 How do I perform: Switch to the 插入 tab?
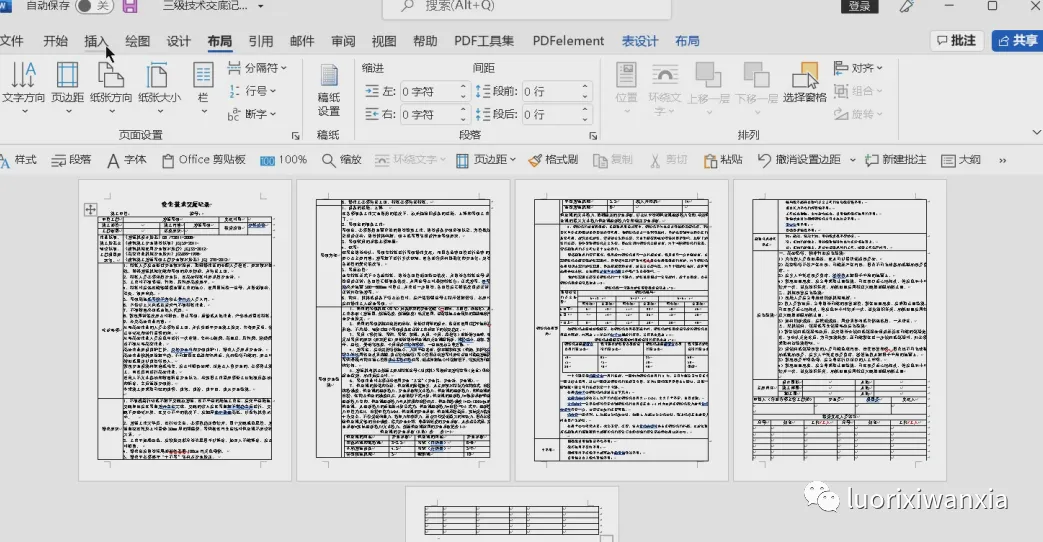[96, 41]
